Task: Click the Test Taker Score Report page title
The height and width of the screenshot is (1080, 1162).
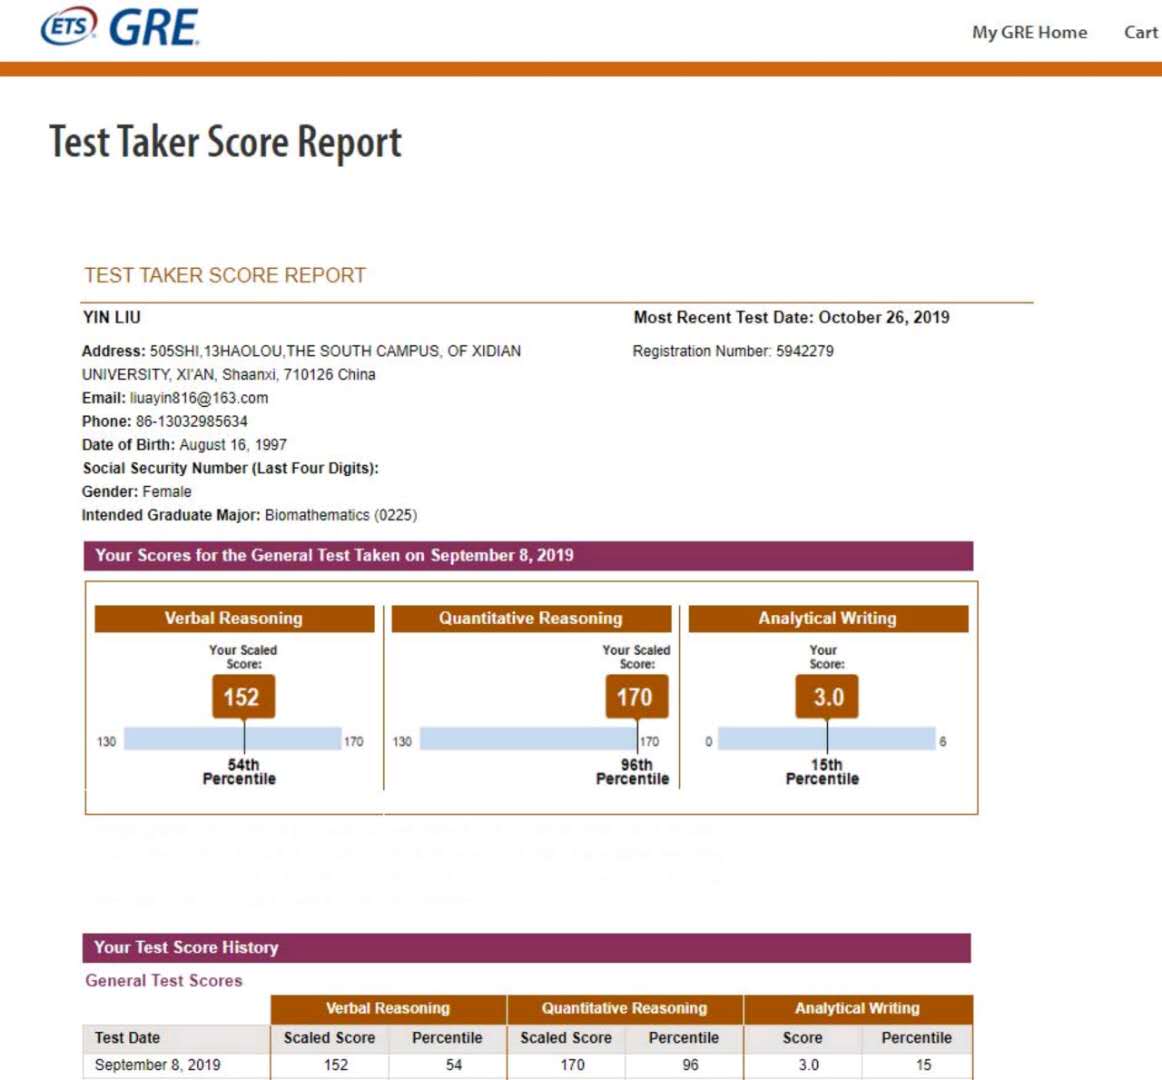Action: (226, 142)
